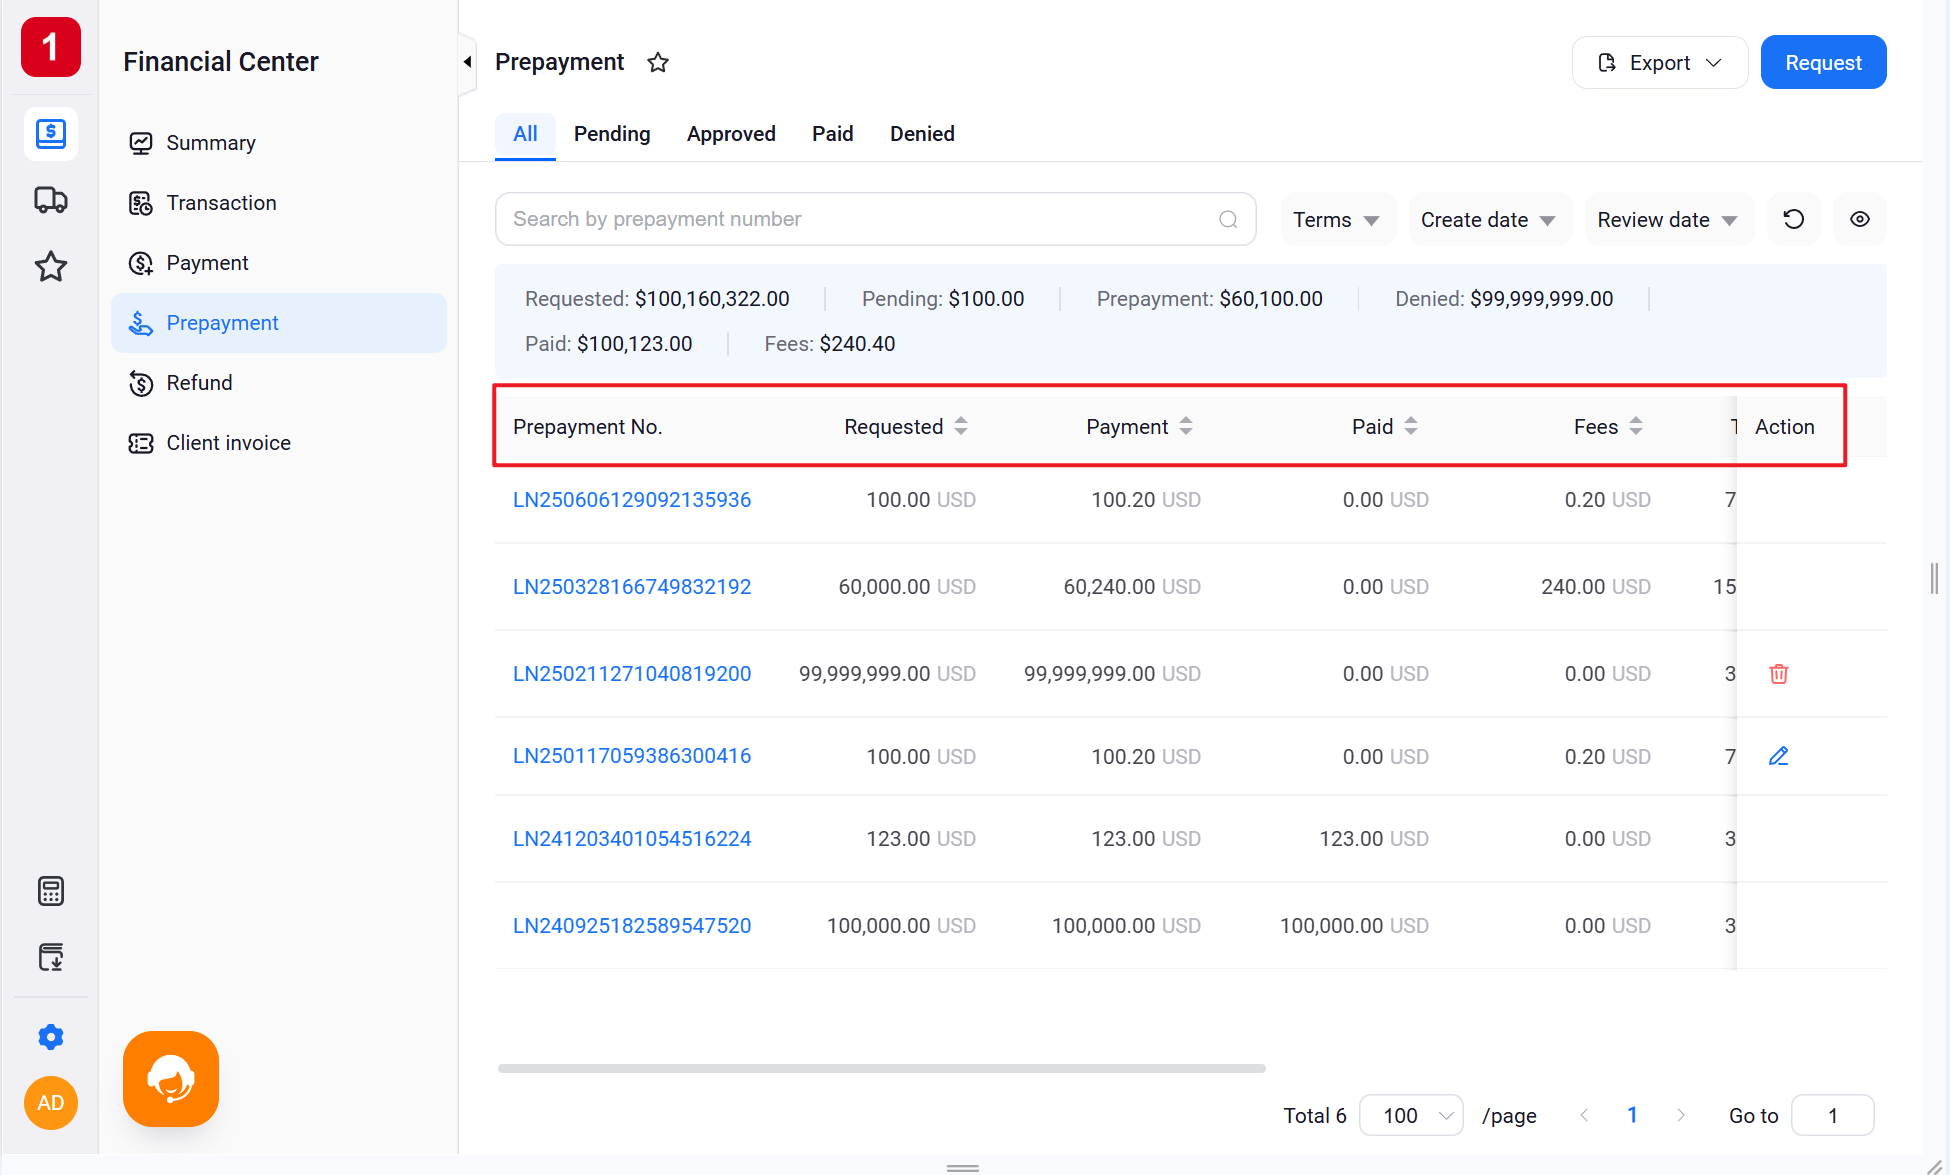Open prepayment LN250606129092135936
Image resolution: width=1950 pixels, height=1175 pixels.
click(632, 500)
